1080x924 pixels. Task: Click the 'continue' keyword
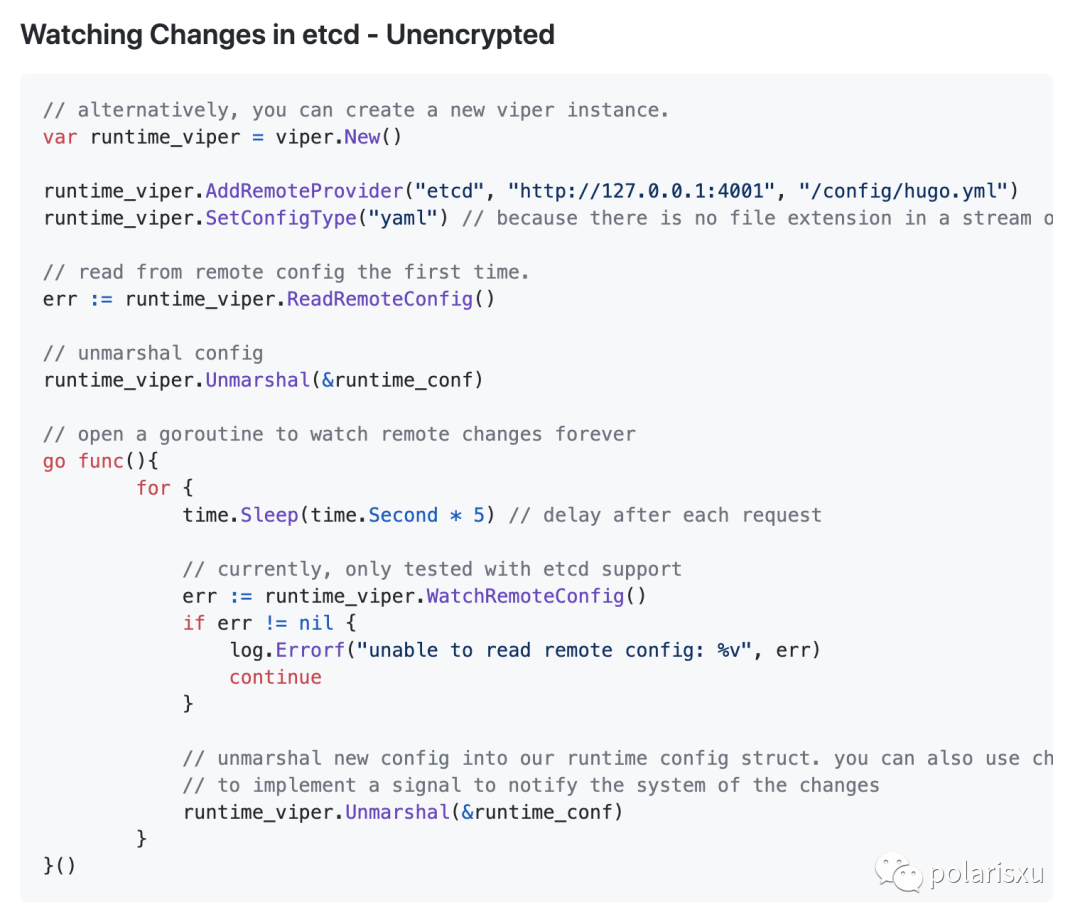pos(276,677)
